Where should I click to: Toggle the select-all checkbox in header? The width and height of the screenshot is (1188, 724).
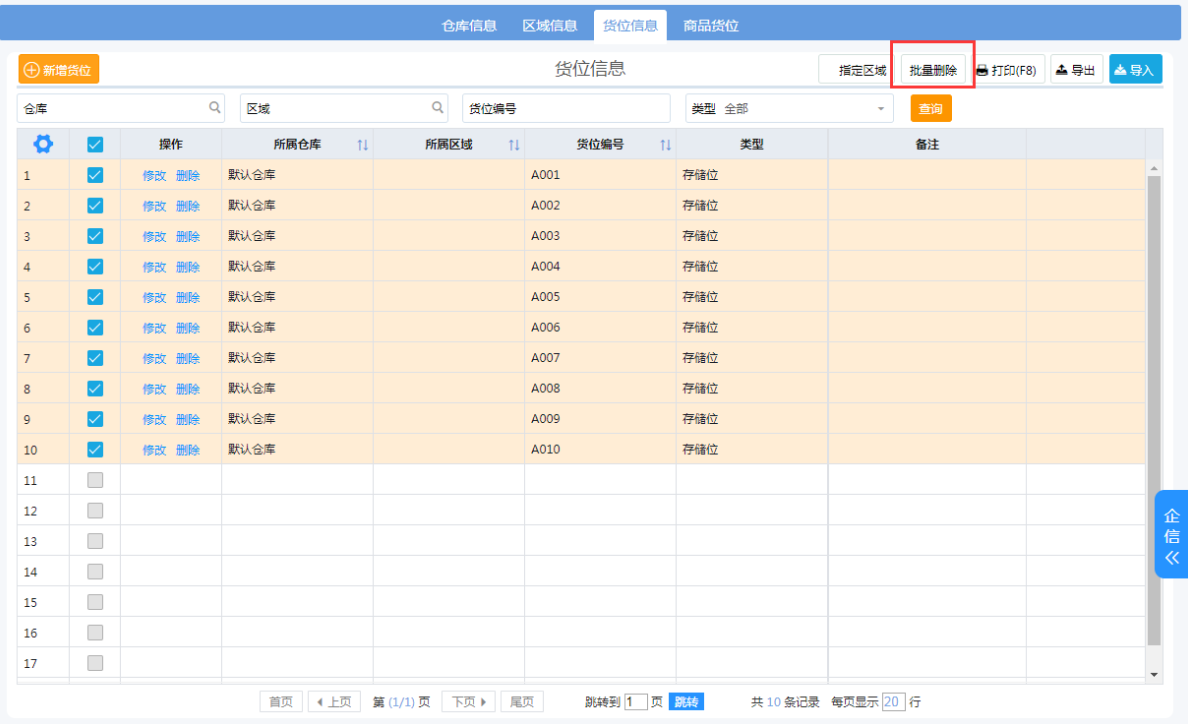95,144
